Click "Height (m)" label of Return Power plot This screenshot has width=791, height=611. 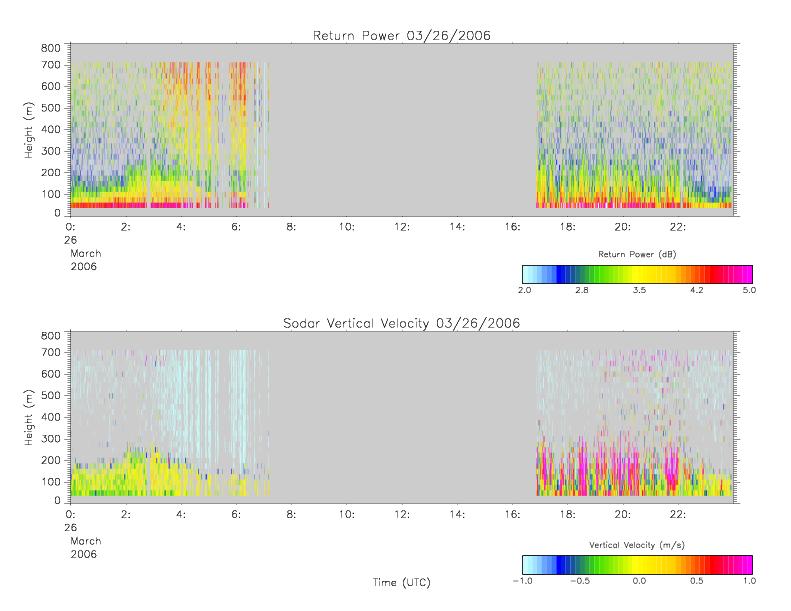pos(29,130)
